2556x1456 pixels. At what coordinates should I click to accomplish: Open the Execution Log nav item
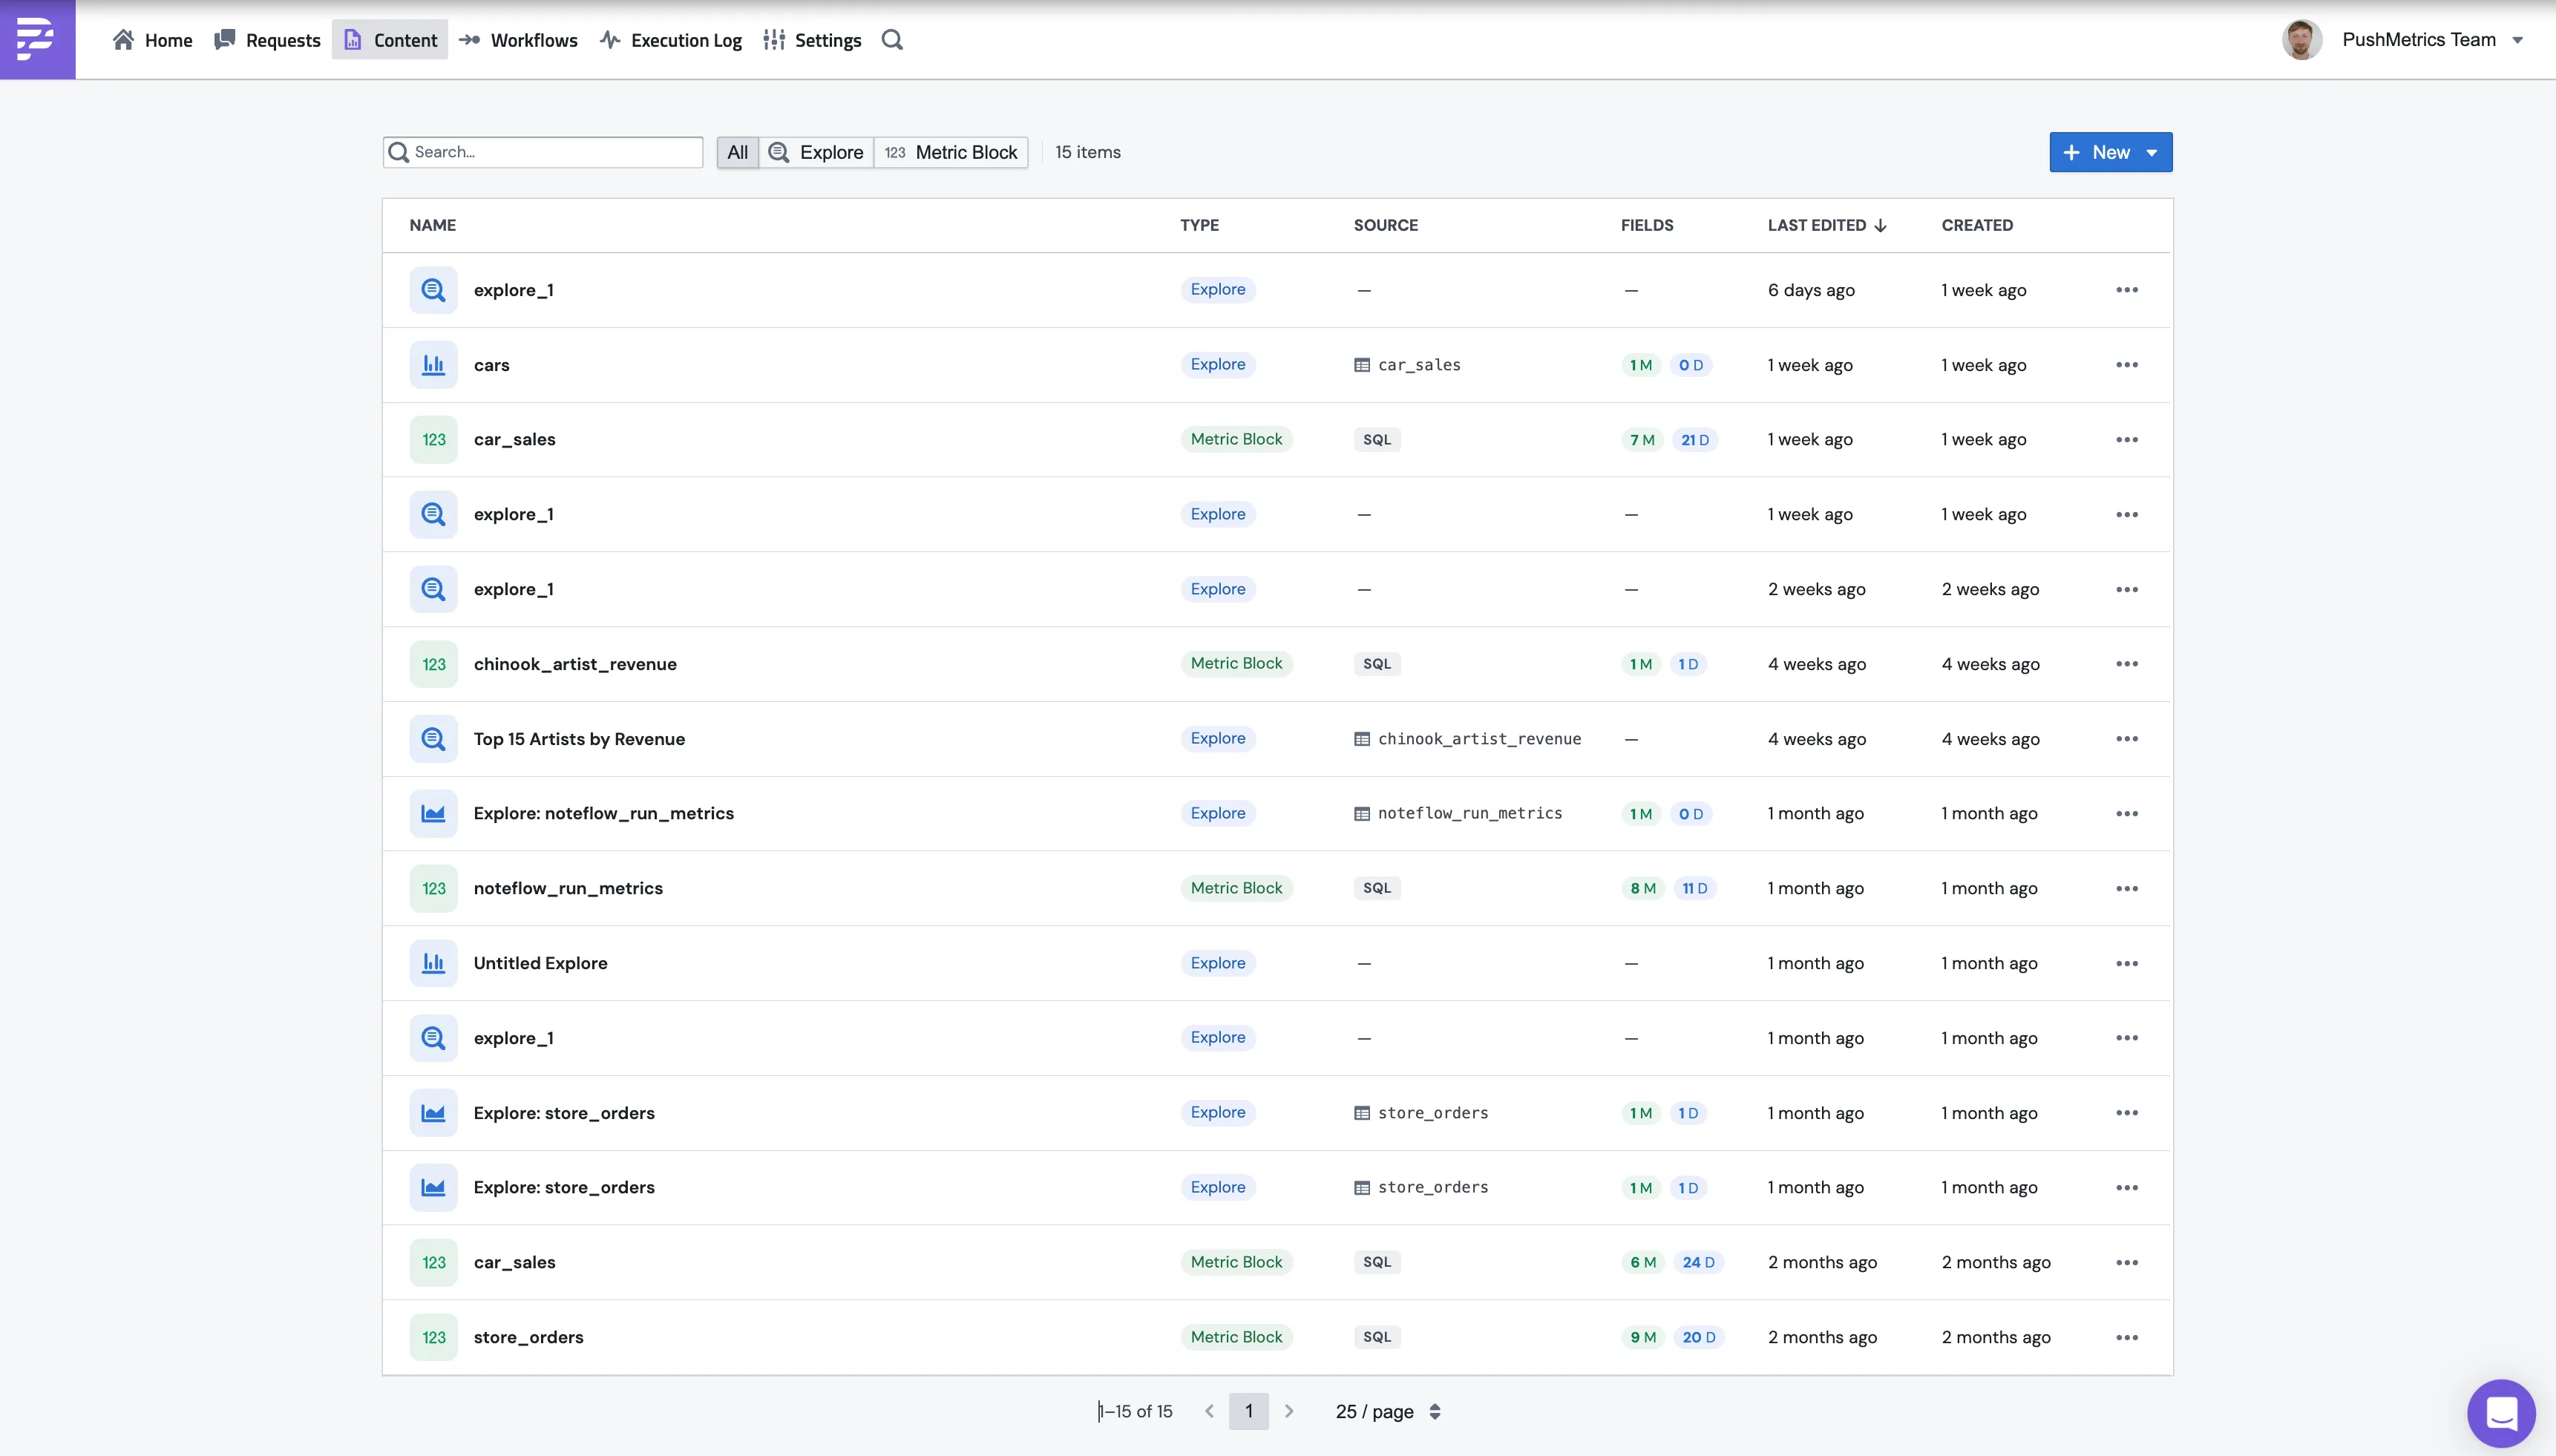(671, 40)
